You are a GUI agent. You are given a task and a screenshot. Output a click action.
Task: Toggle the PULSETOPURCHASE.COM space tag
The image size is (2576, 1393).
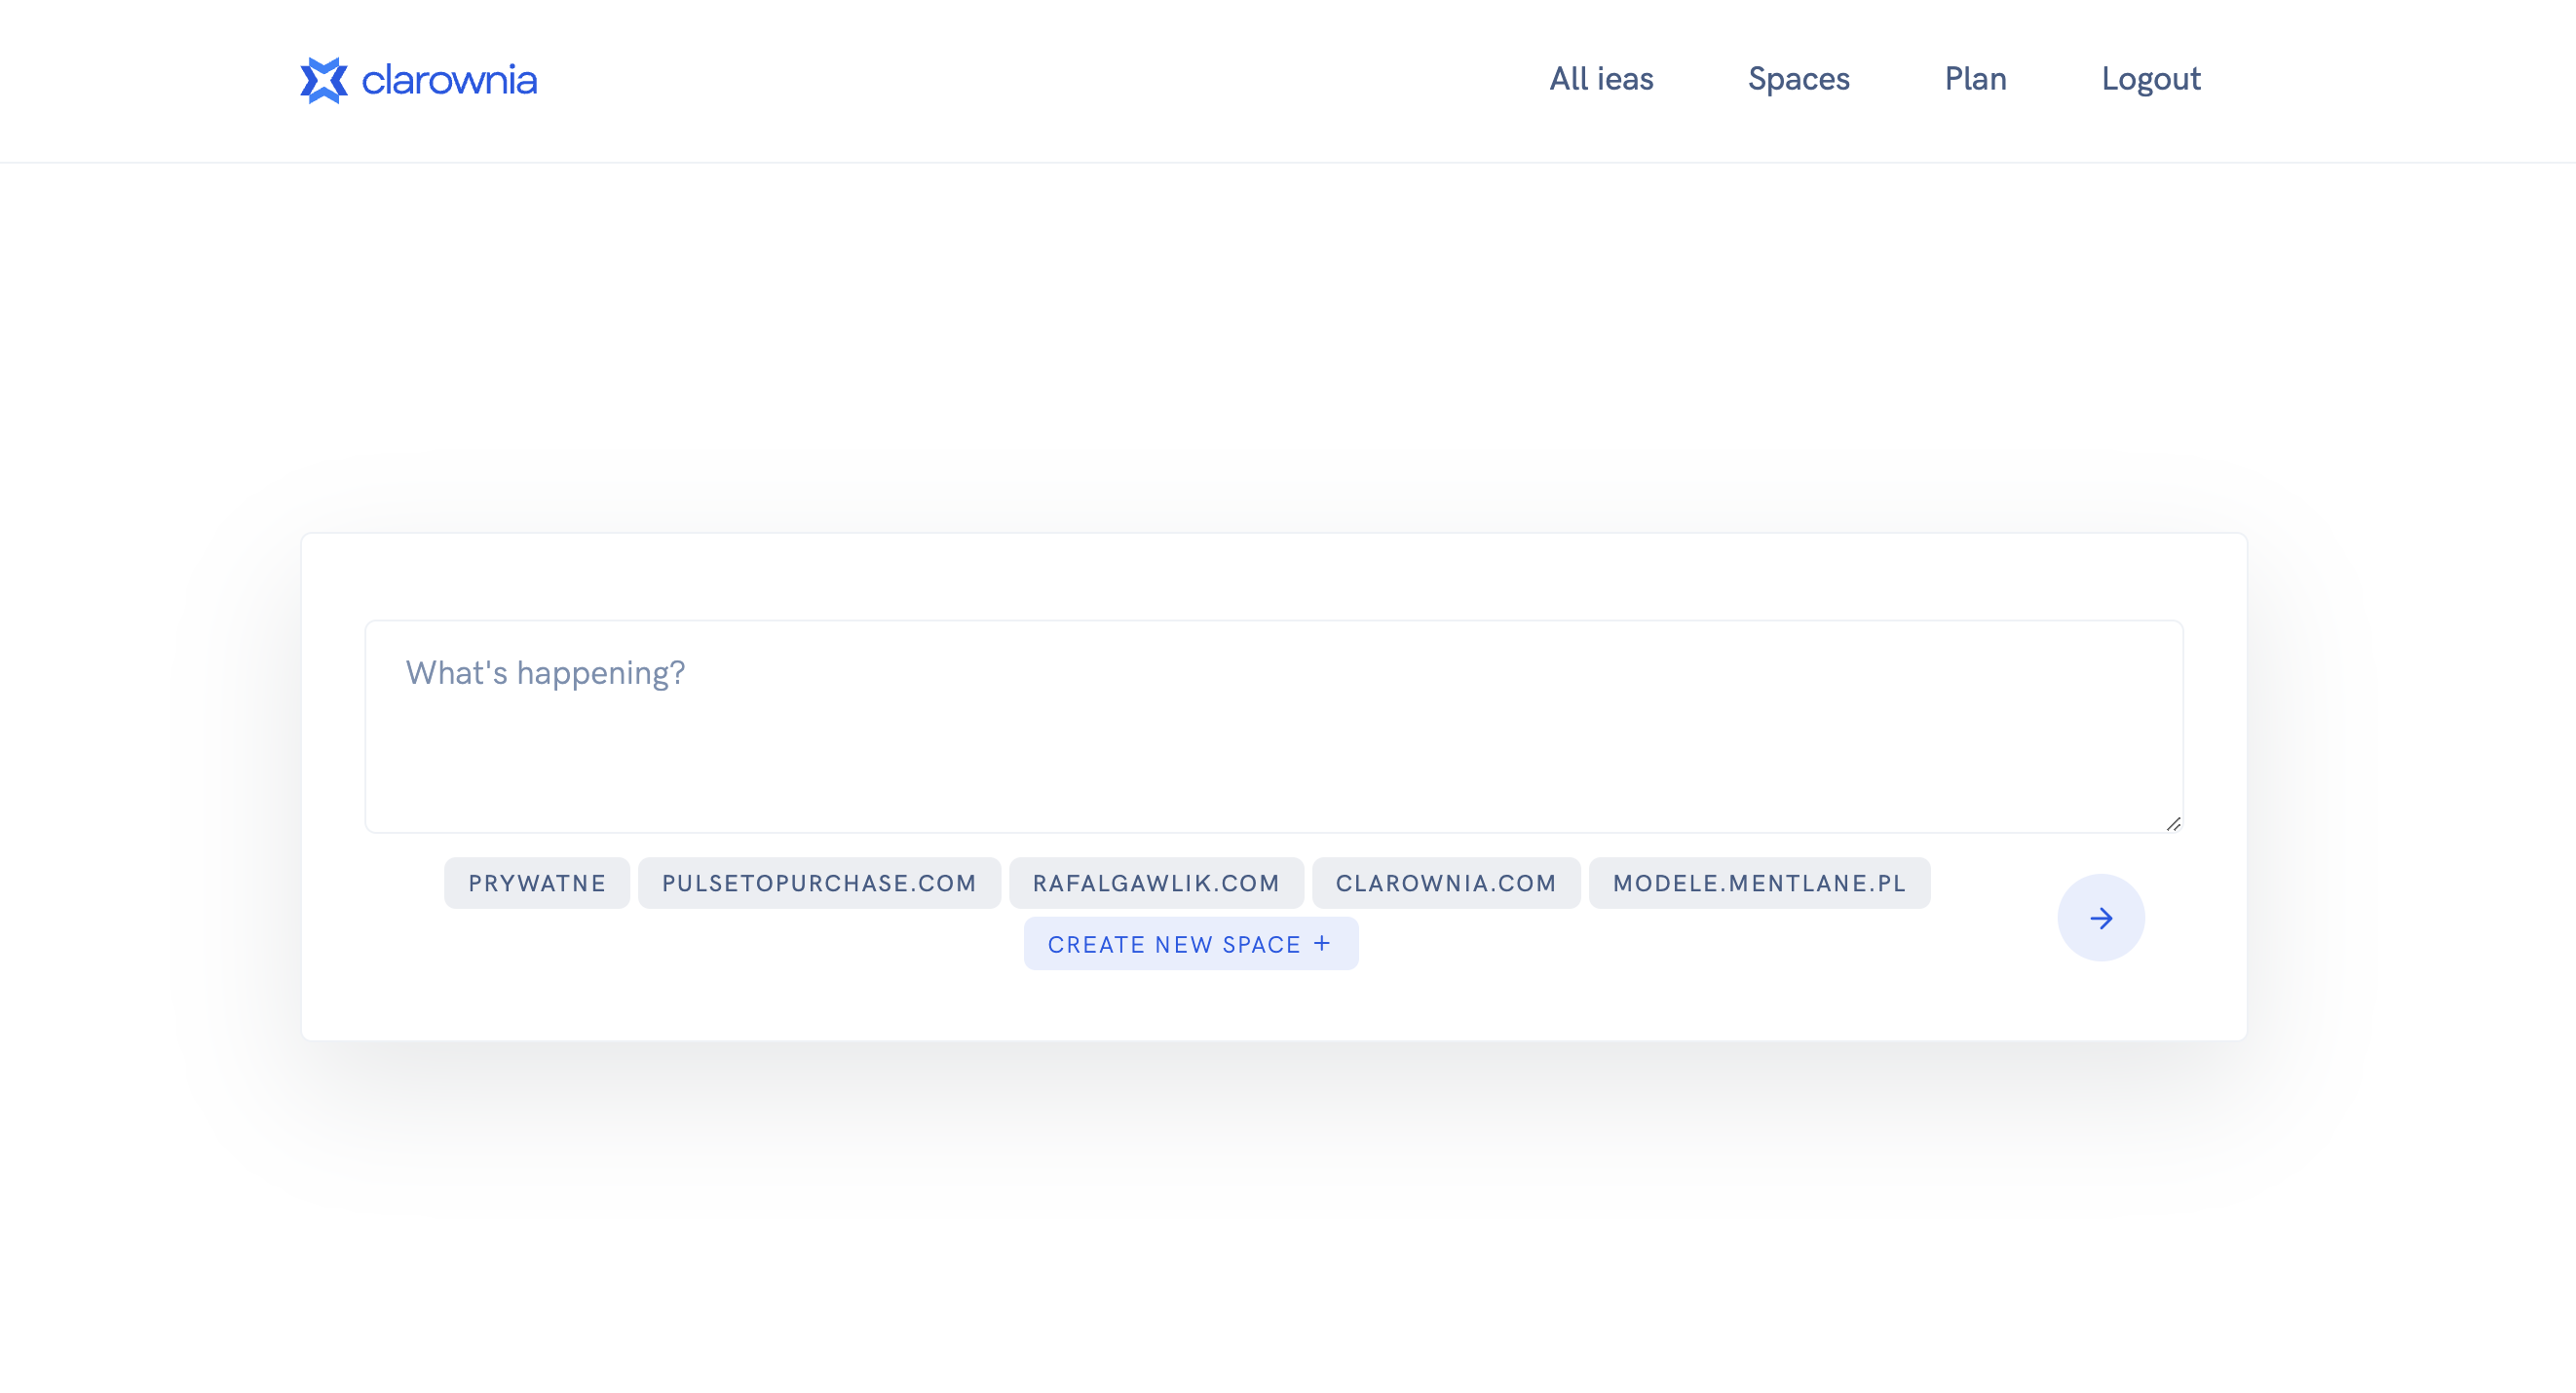click(819, 883)
